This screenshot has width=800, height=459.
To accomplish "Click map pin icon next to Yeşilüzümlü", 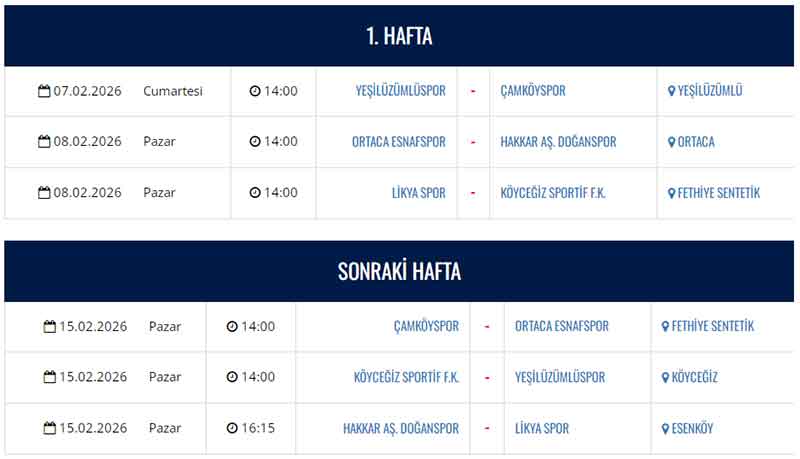I will [x=672, y=91].
